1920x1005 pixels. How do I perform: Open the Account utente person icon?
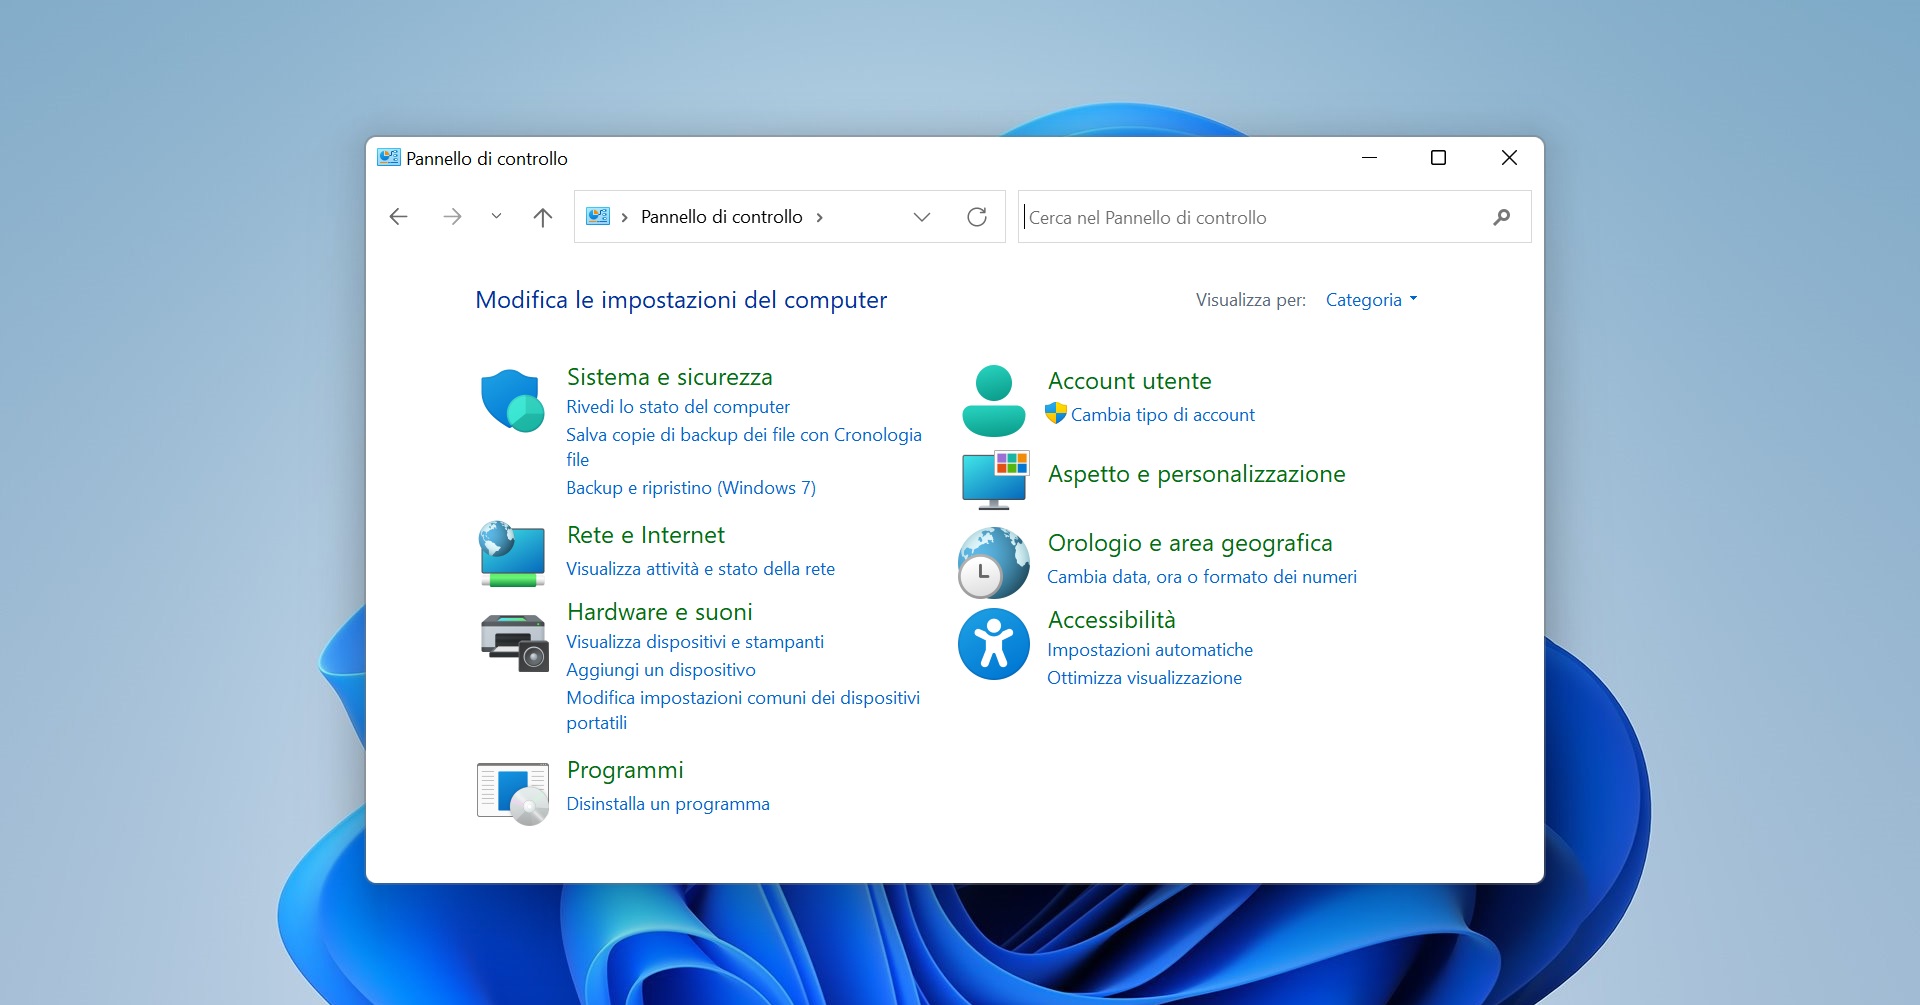(x=994, y=400)
